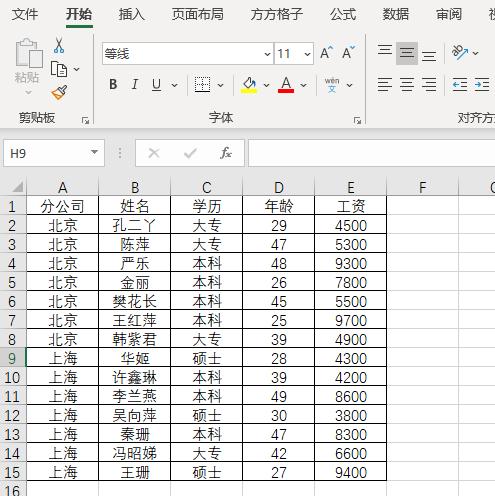Click the formula bar input field
The height and width of the screenshot is (496, 495).
coord(371,153)
